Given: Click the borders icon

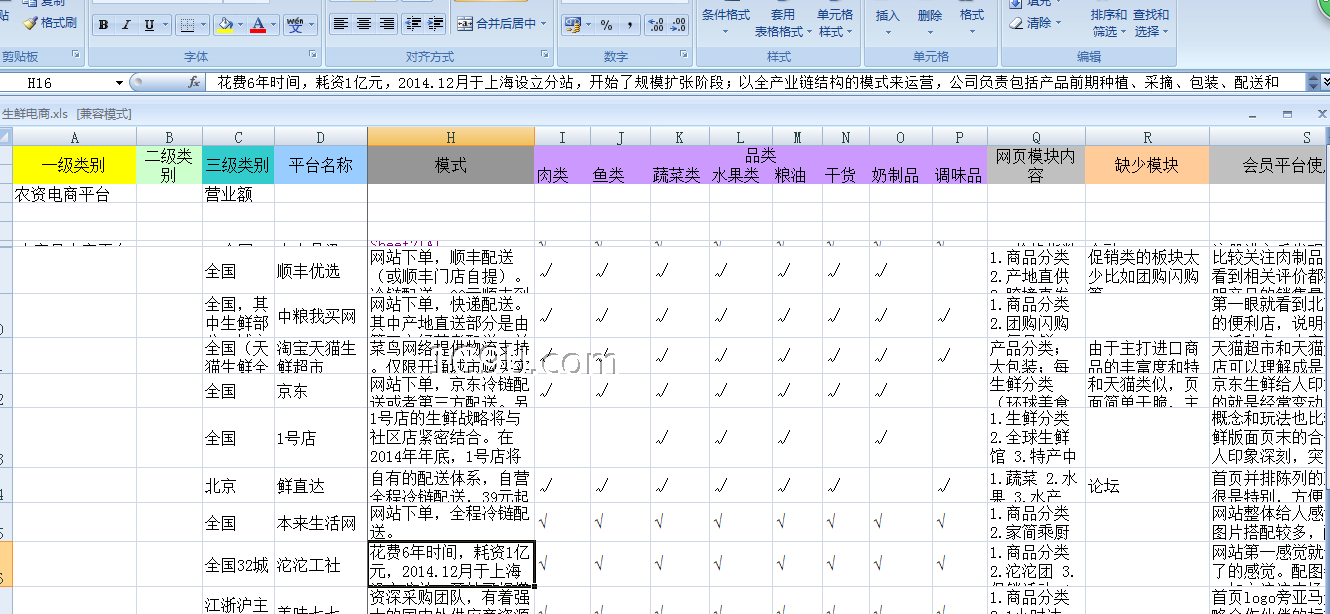Looking at the screenshot, I should point(187,25).
